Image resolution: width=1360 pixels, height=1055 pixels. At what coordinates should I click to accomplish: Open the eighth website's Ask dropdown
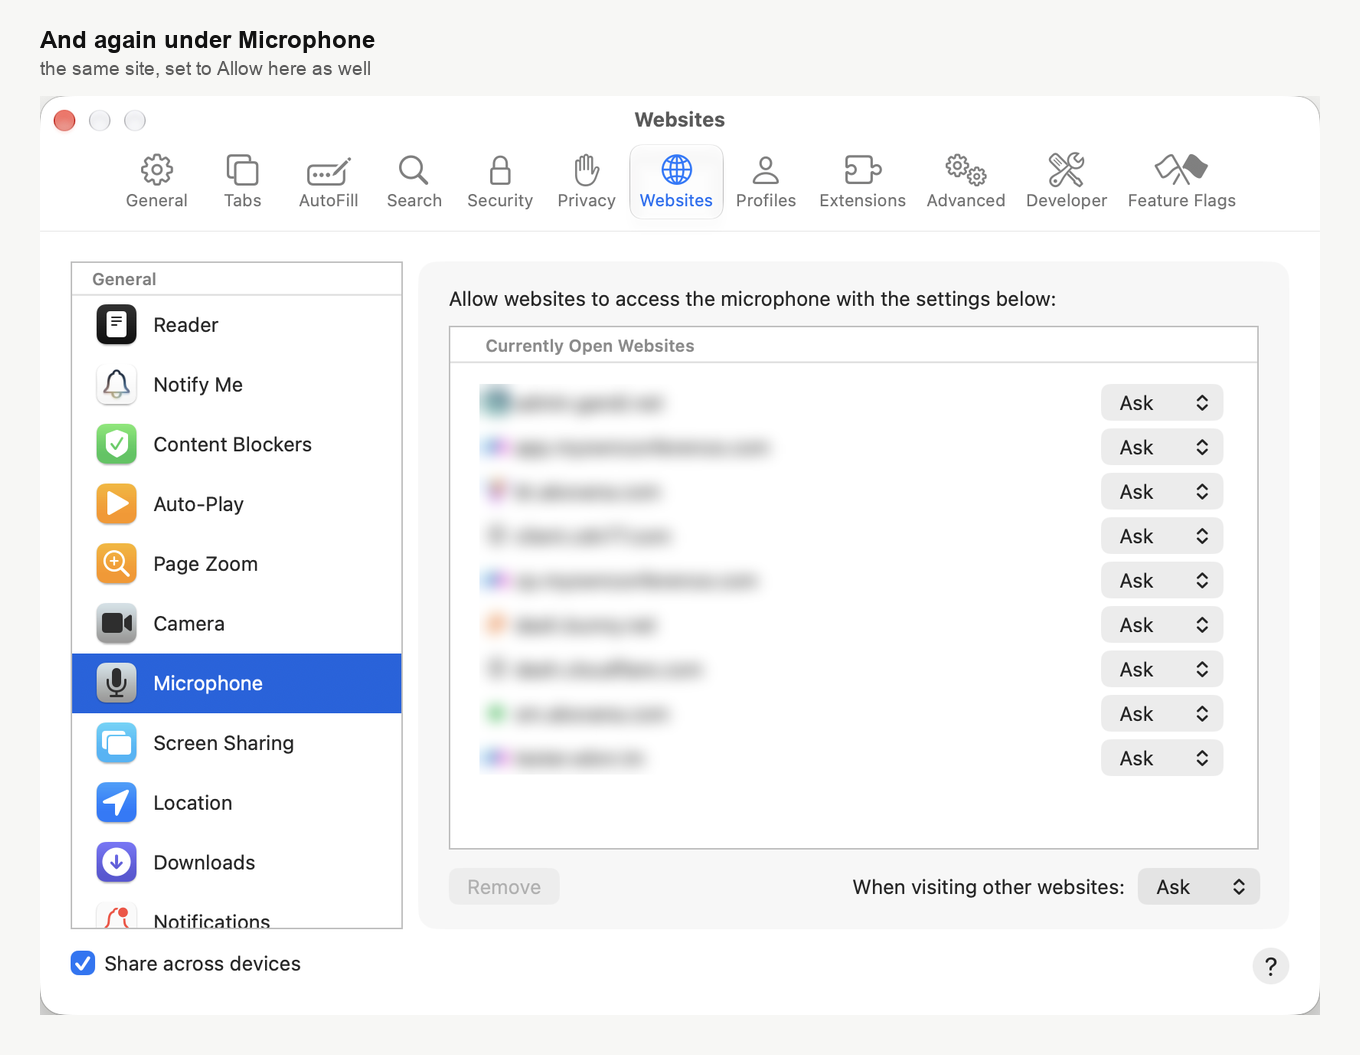pyautogui.click(x=1162, y=714)
